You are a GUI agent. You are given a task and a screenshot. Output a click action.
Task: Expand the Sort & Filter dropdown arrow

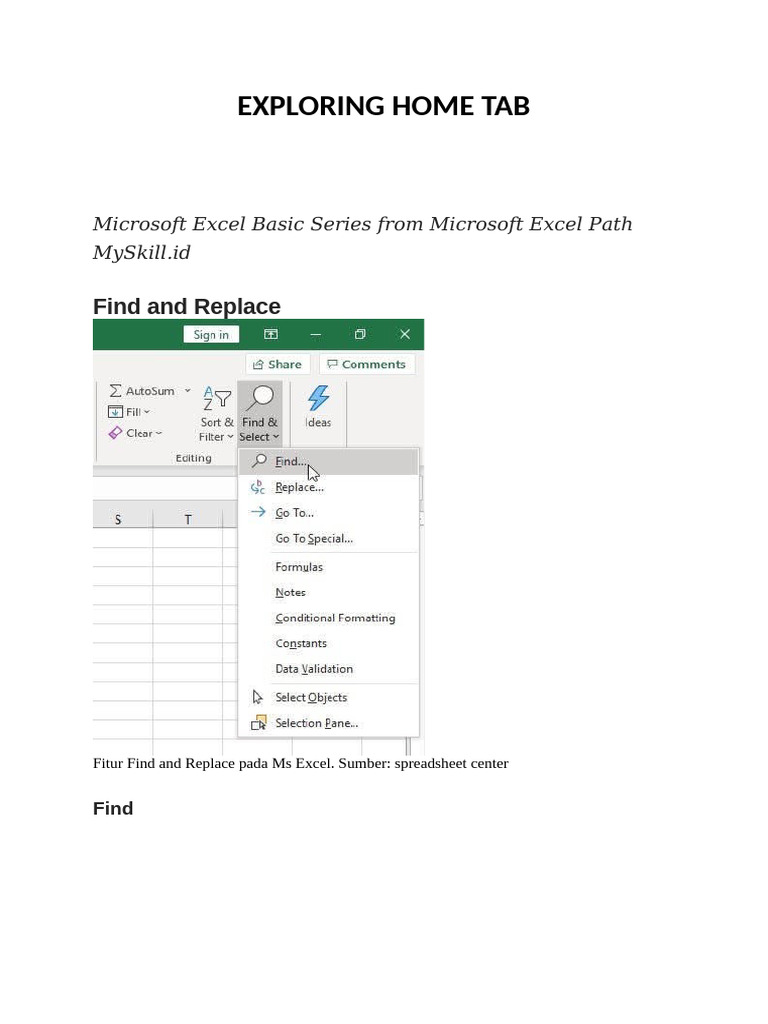point(230,437)
